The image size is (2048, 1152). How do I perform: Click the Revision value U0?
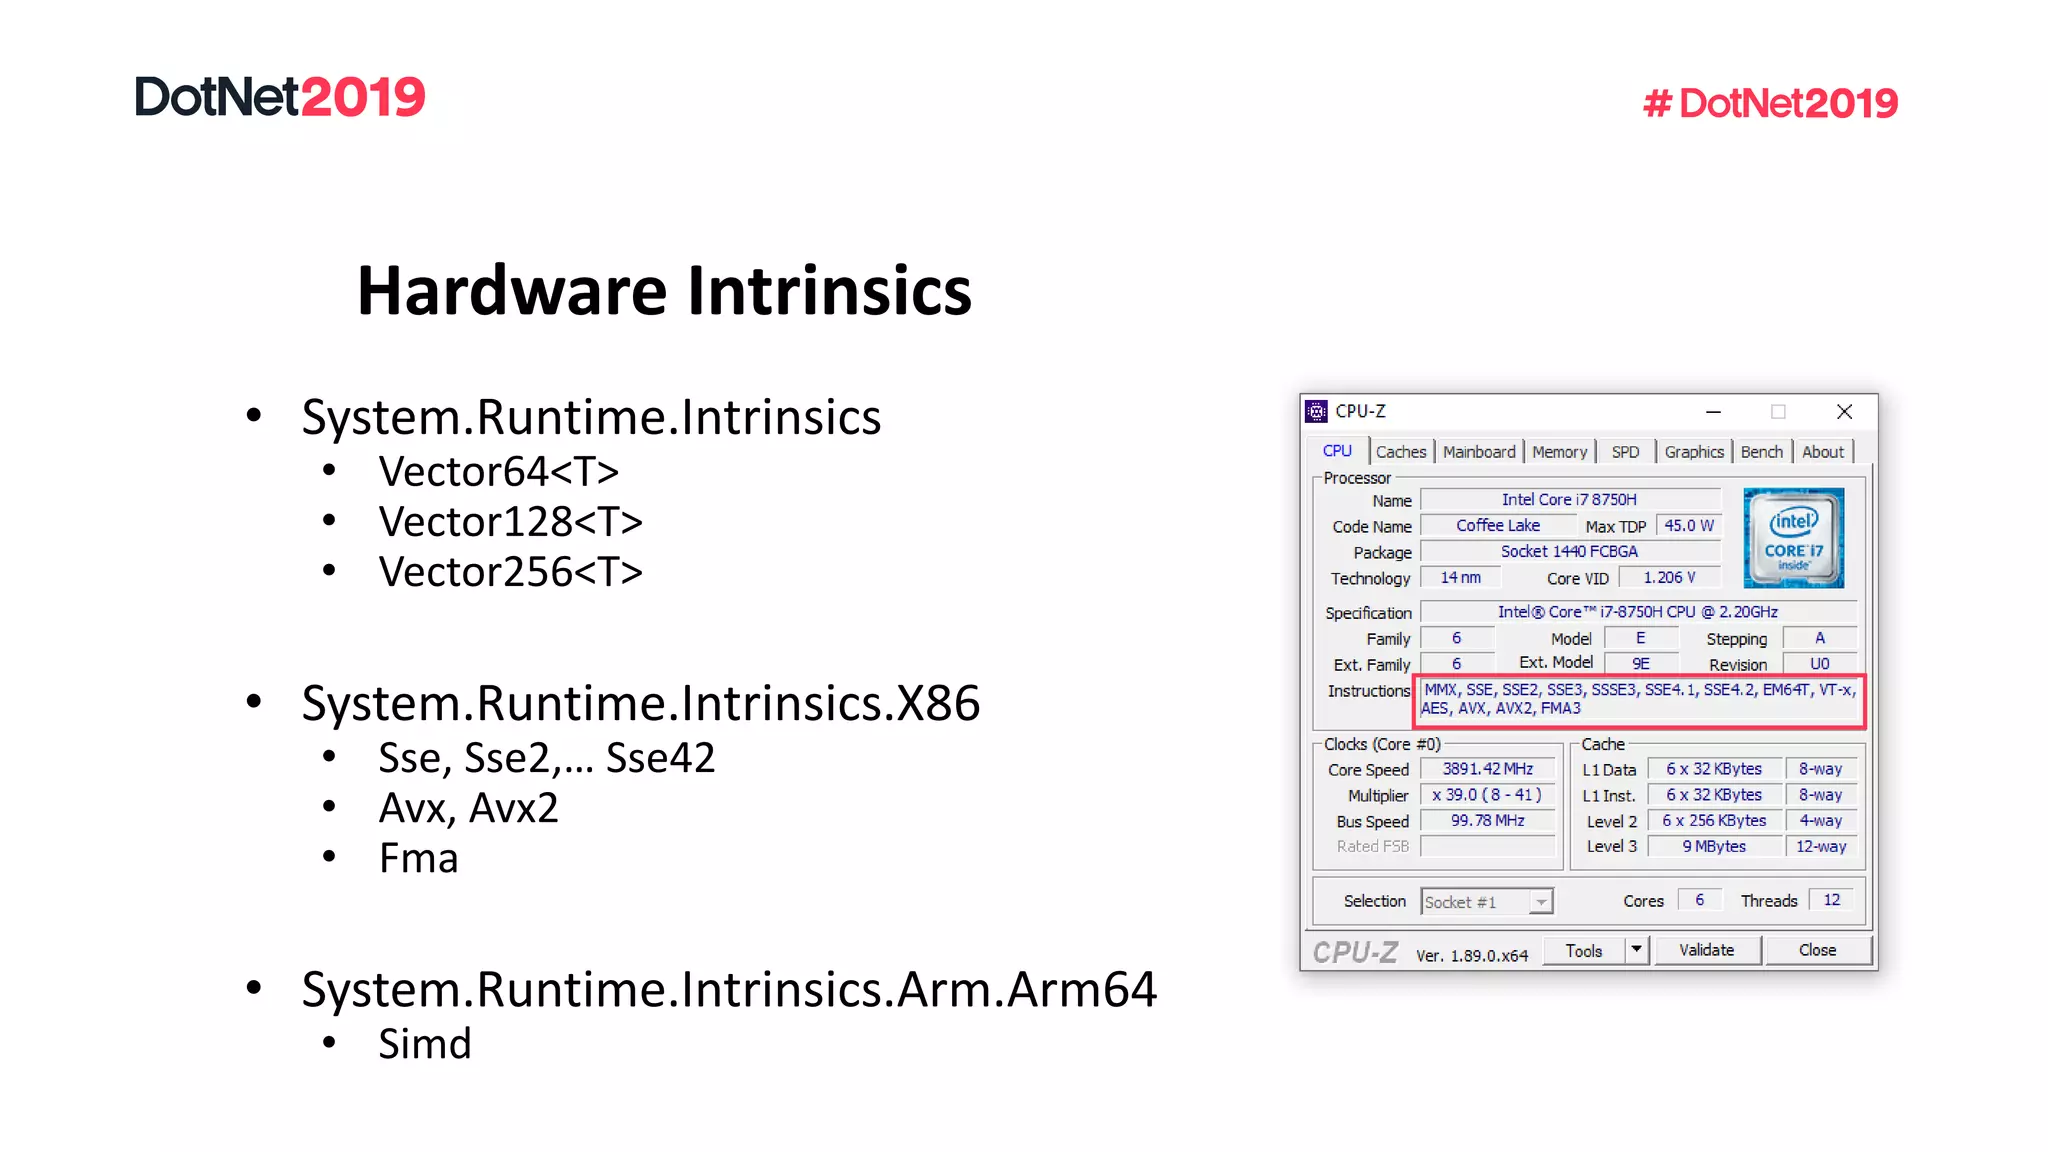point(1820,664)
